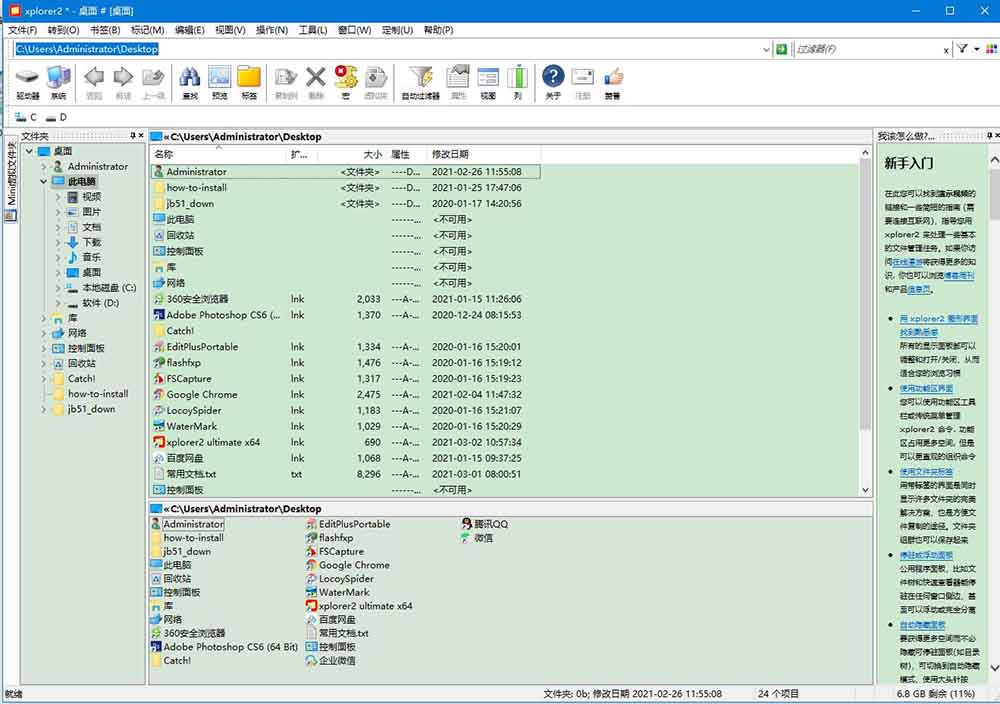1000x704 pixels.
Task: Open the 转到(O) menu
Action: point(63,30)
